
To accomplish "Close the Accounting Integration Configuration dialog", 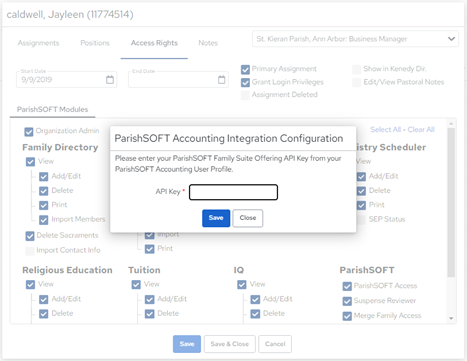I will (248, 218).
